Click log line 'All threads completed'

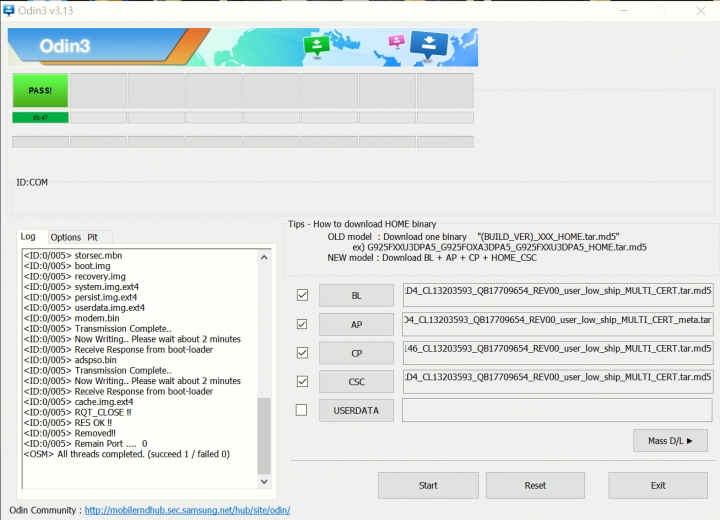click(x=127, y=454)
